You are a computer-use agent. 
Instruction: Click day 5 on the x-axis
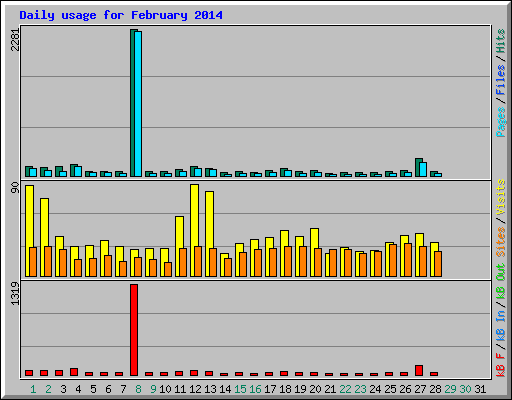click(x=93, y=389)
